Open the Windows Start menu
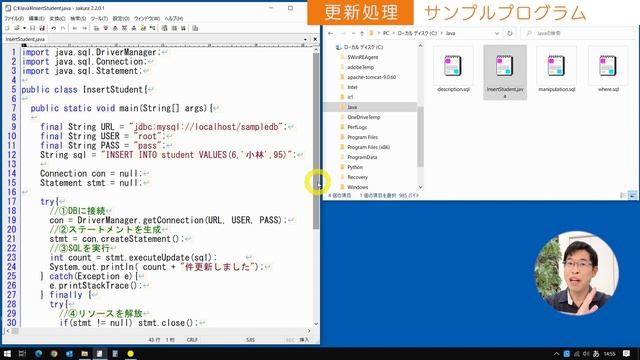Image resolution: width=640 pixels, height=360 pixels. [7, 353]
